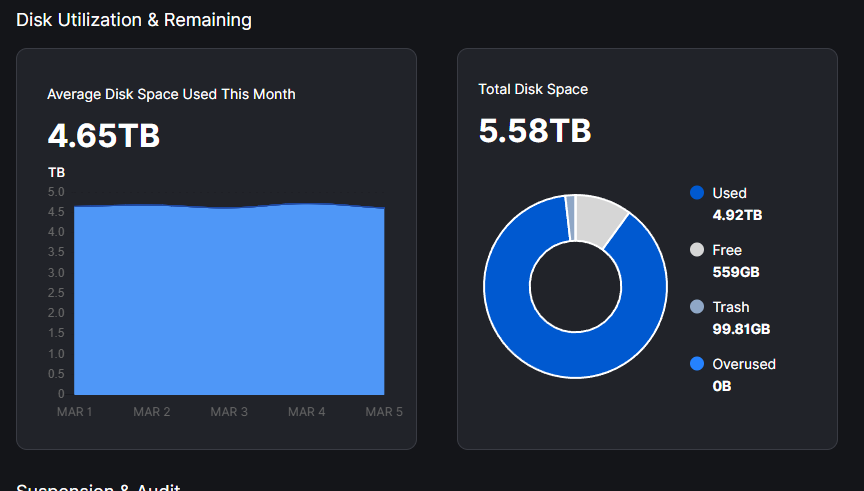Click the MAR 5 axis label
The image size is (864, 491).
click(384, 412)
